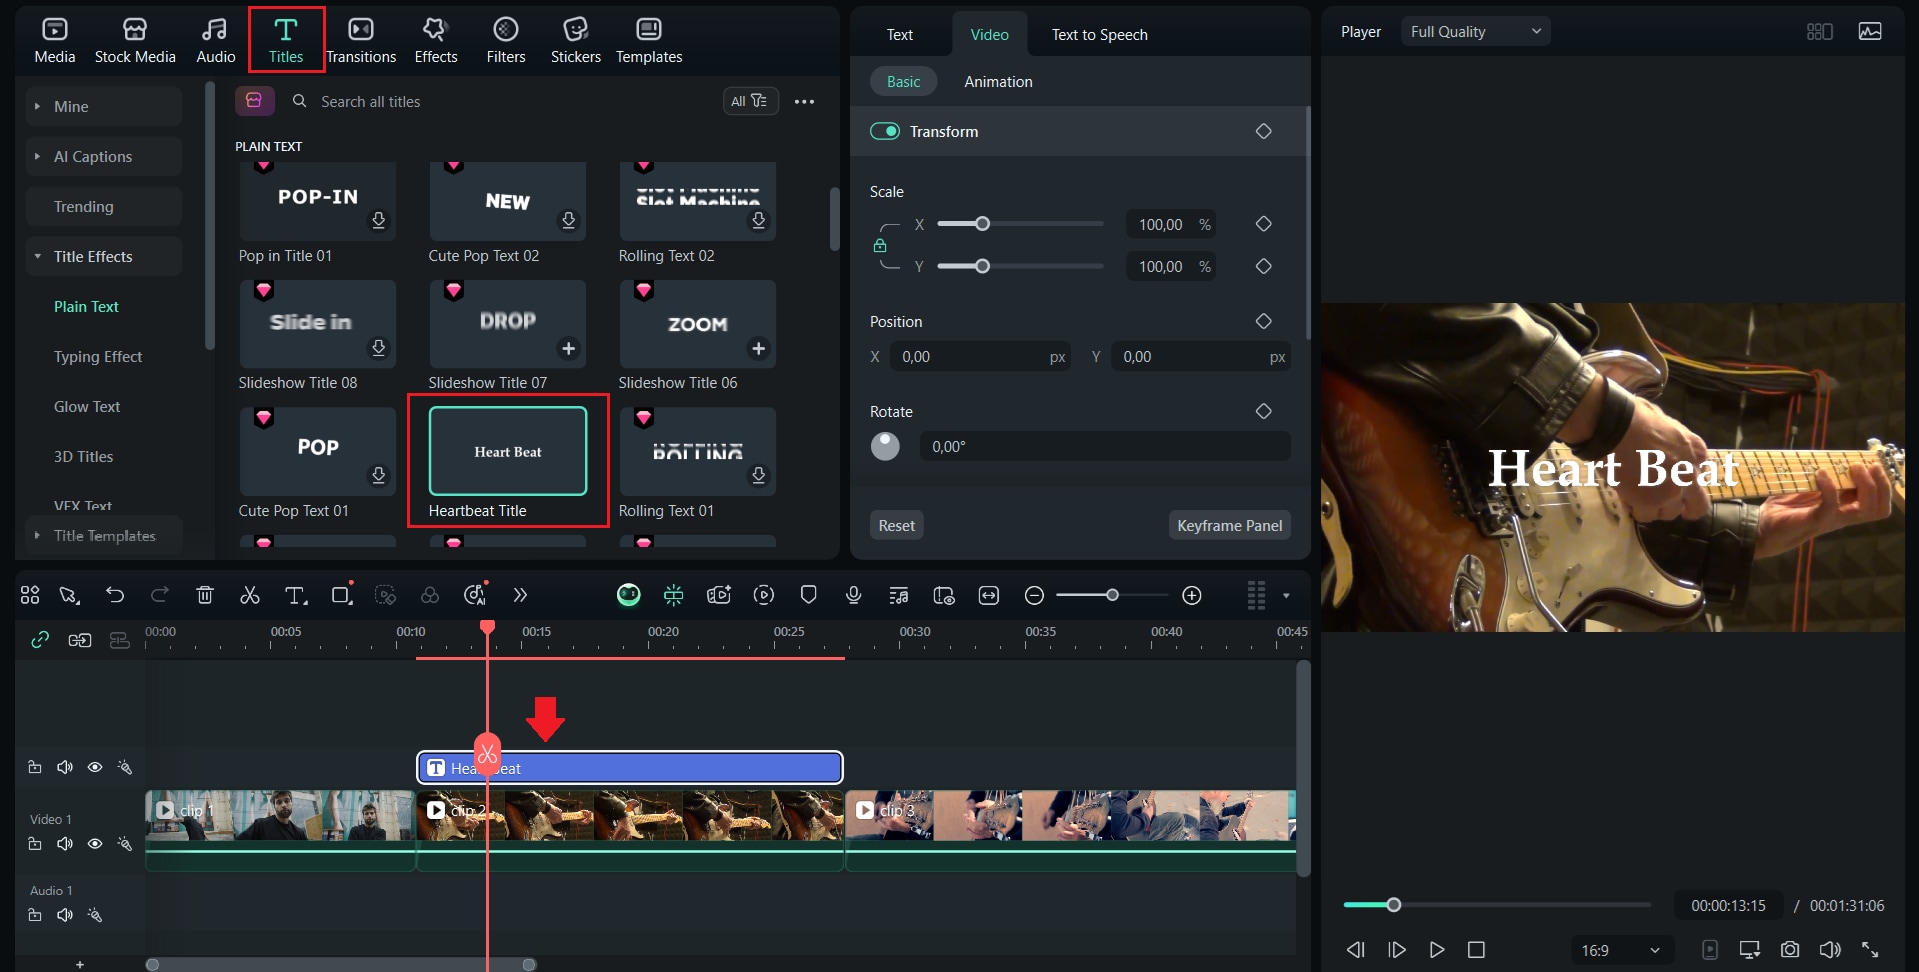1919x972 pixels.
Task: Toggle the Transform switch off
Action: (x=885, y=131)
